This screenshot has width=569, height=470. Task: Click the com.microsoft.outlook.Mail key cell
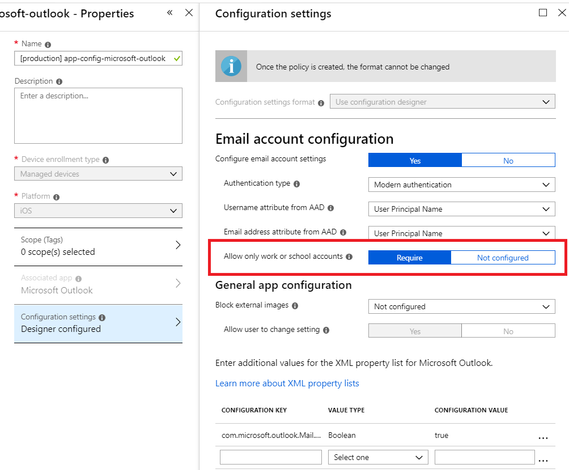[271, 435]
